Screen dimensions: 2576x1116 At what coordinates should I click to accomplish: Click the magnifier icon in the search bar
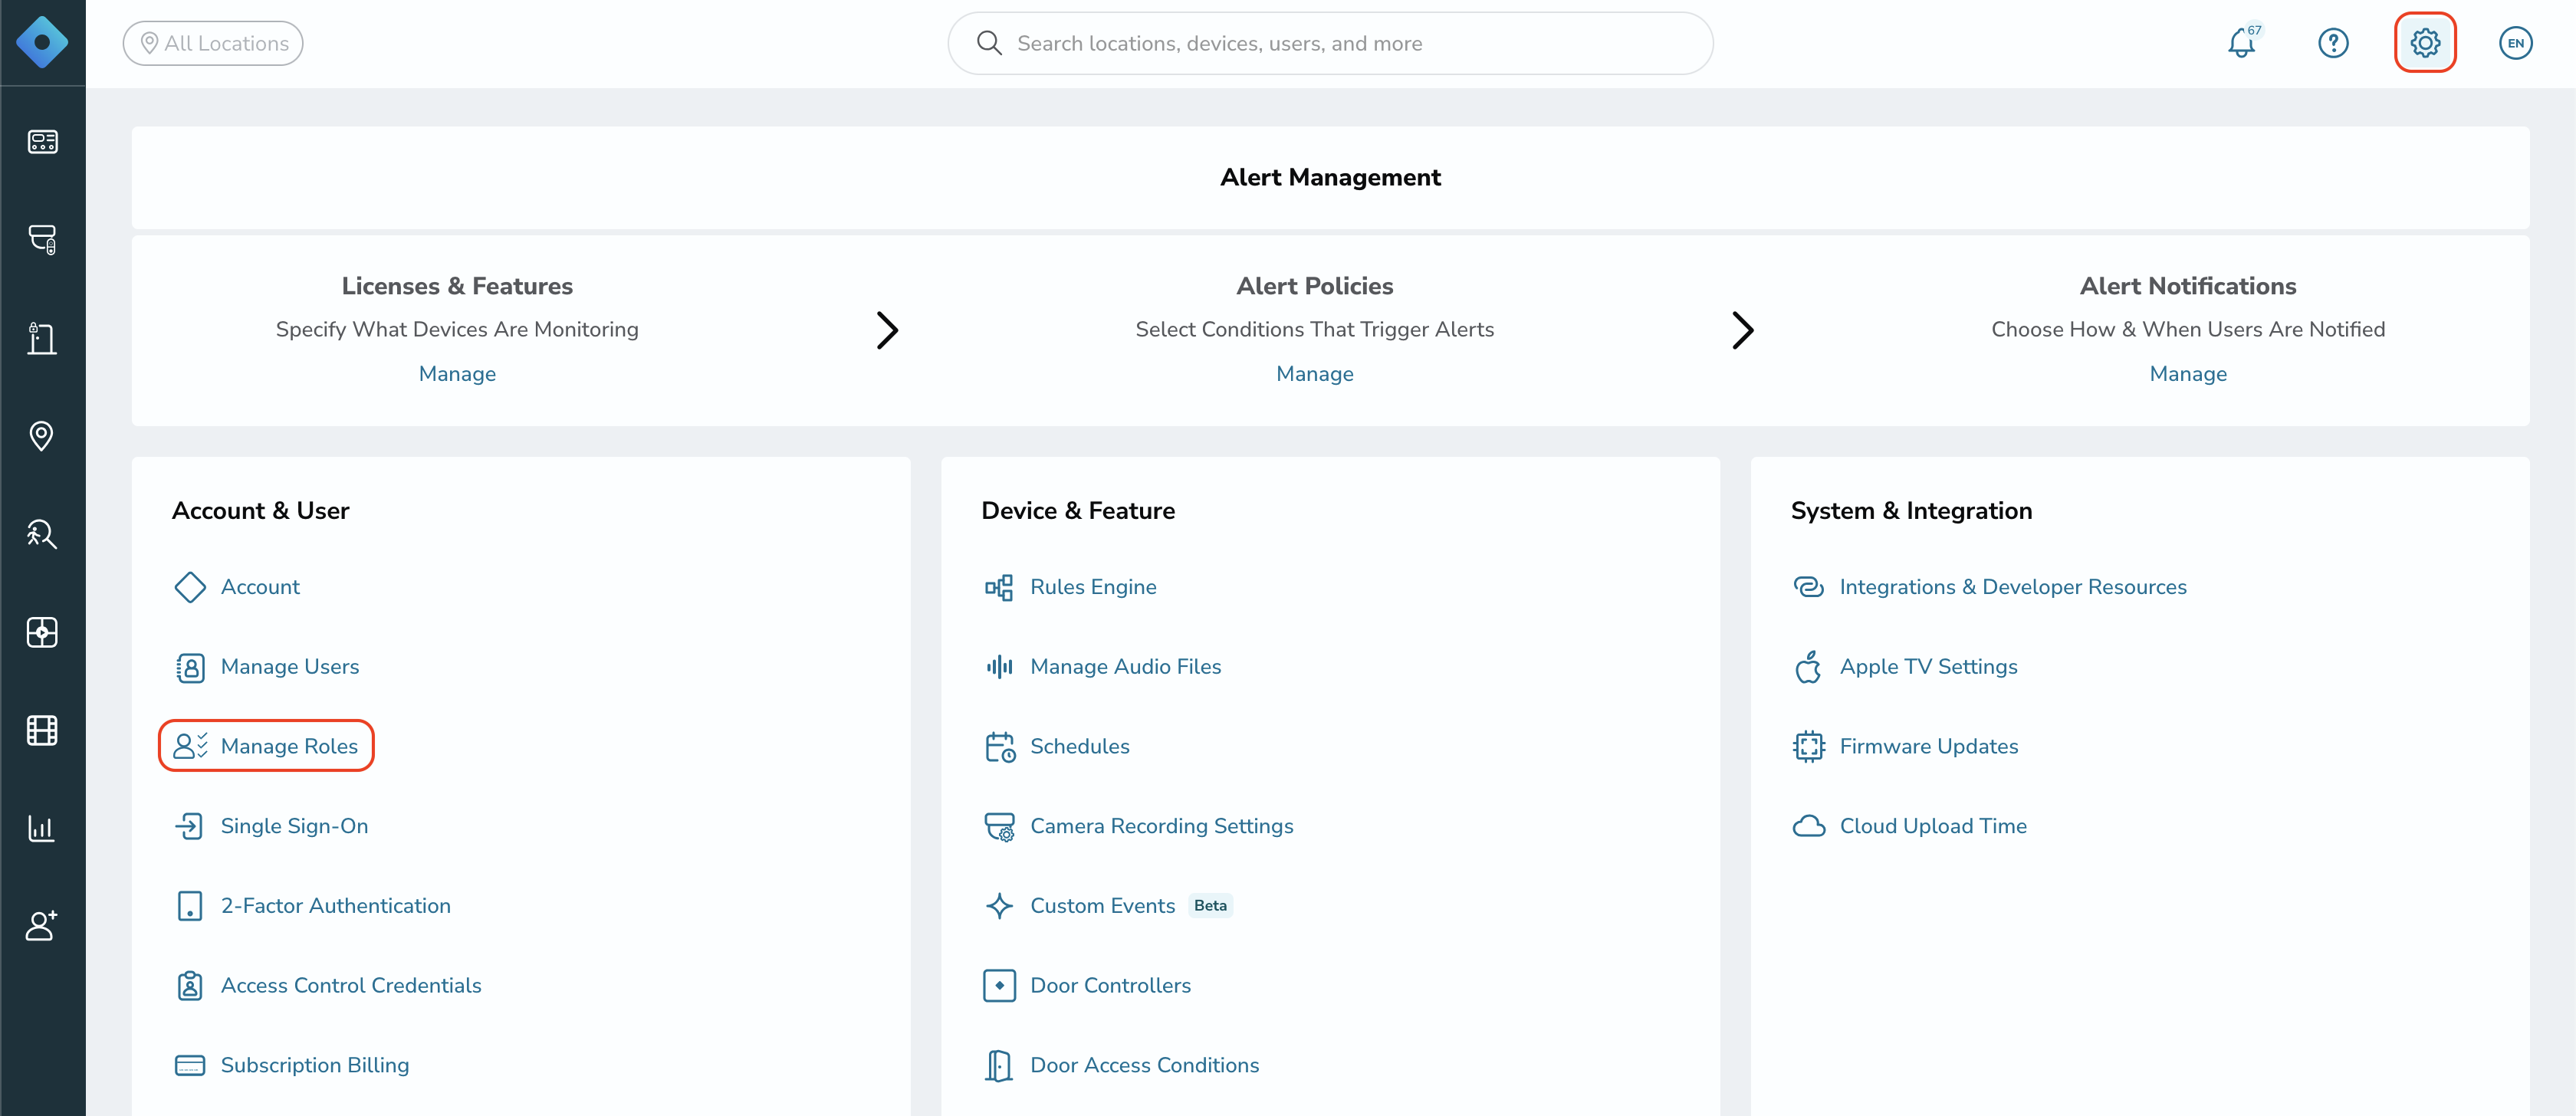pos(989,43)
